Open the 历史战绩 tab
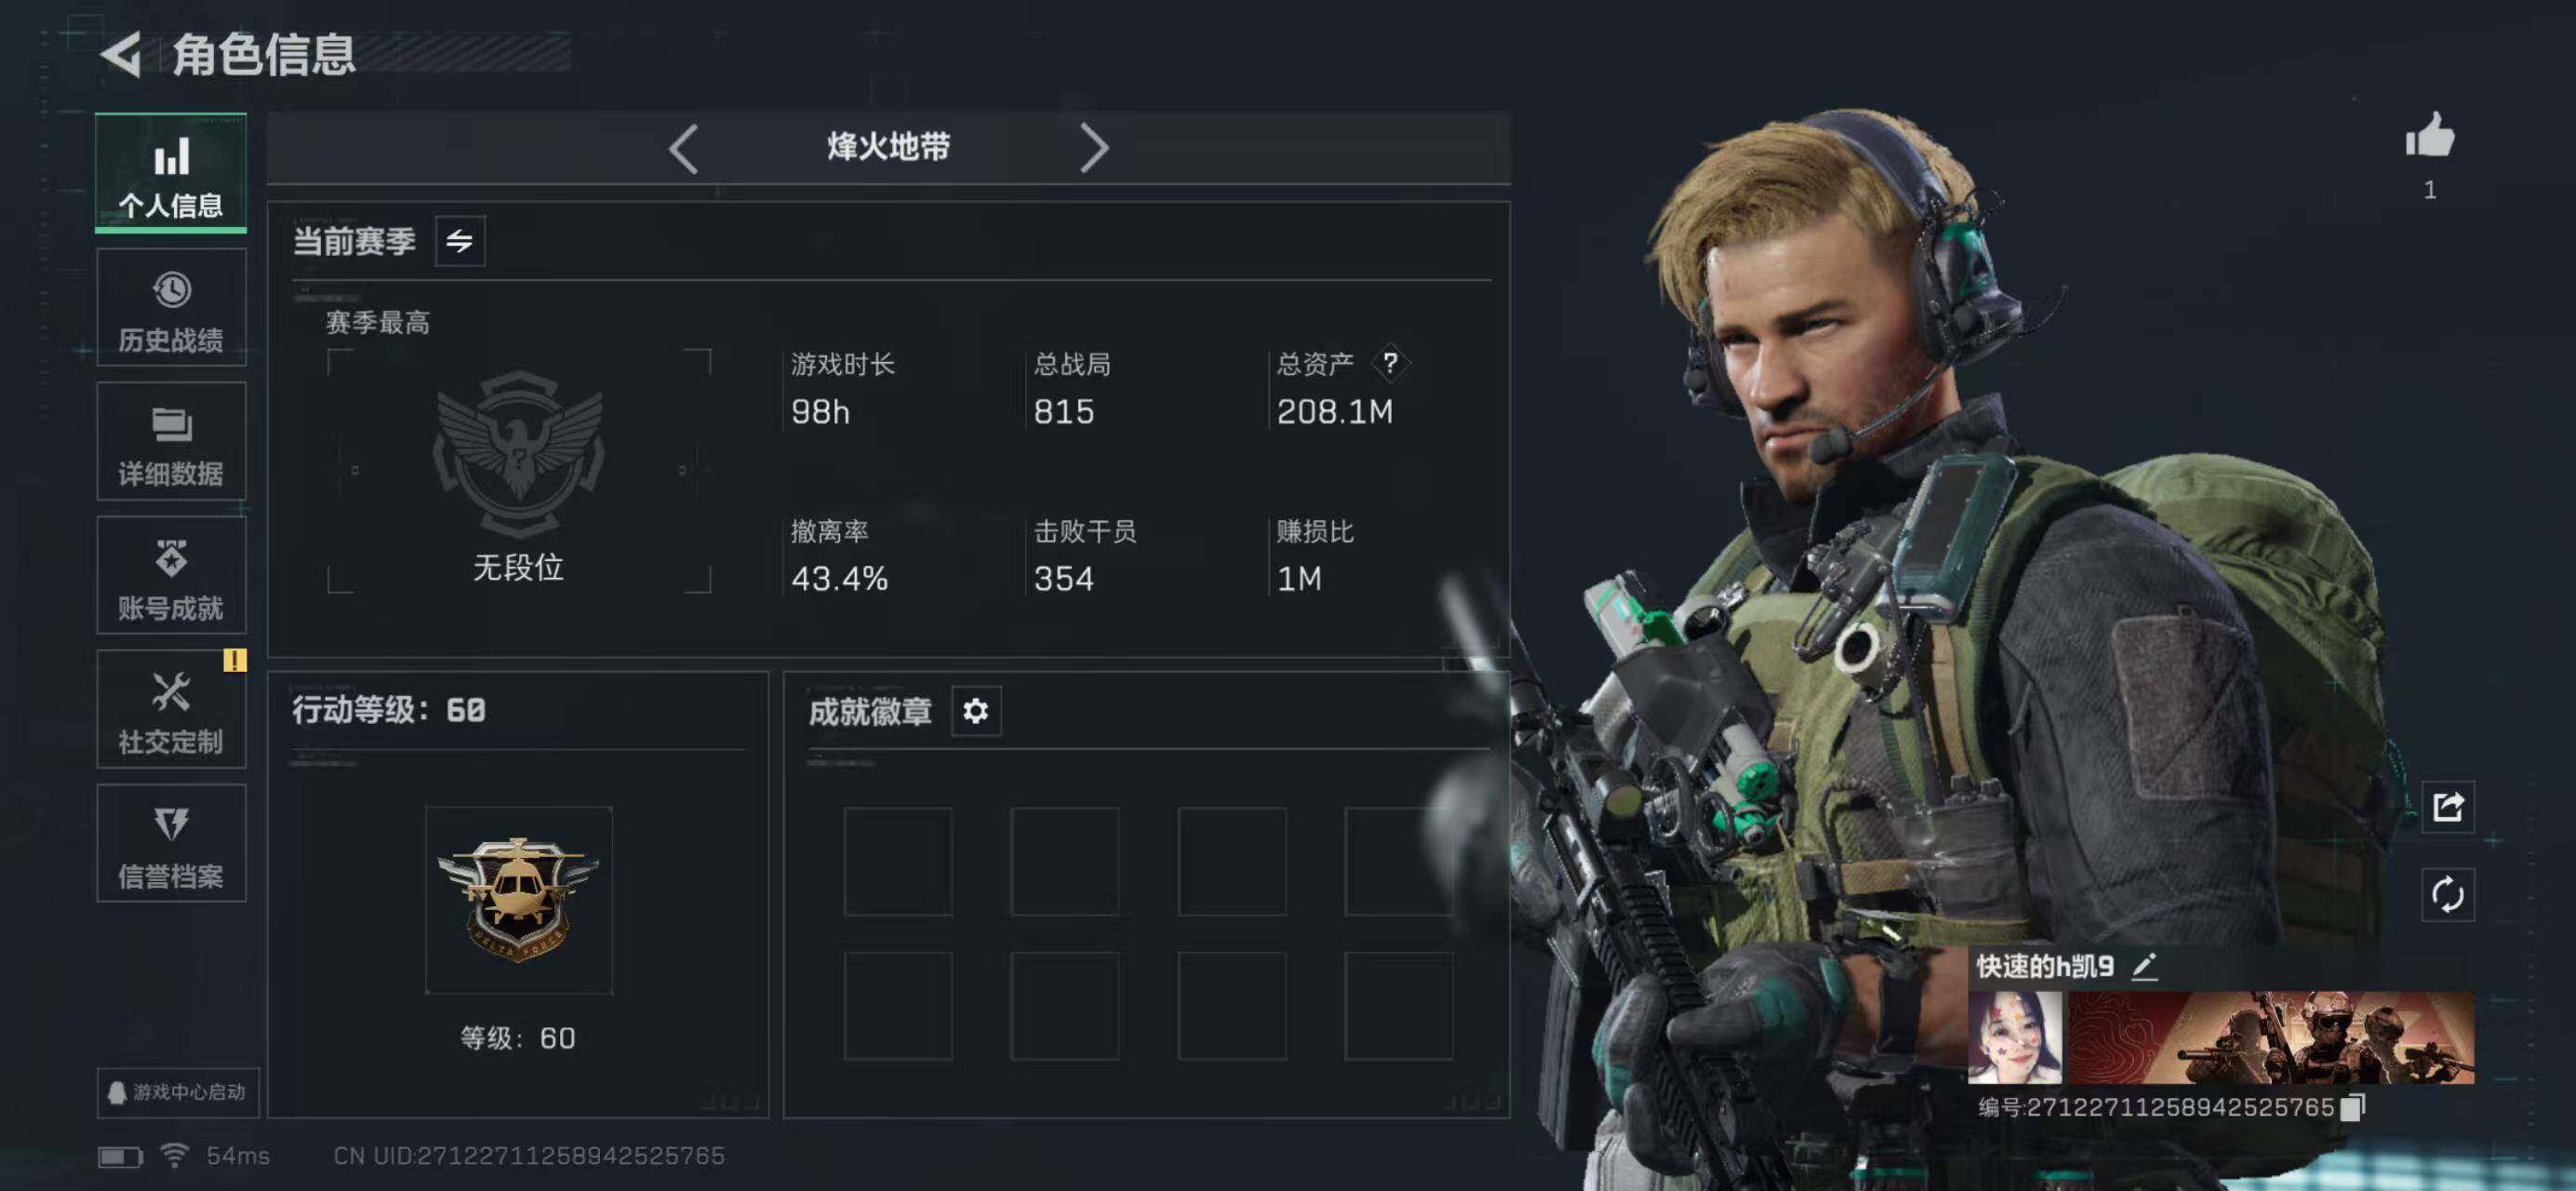 [x=171, y=308]
